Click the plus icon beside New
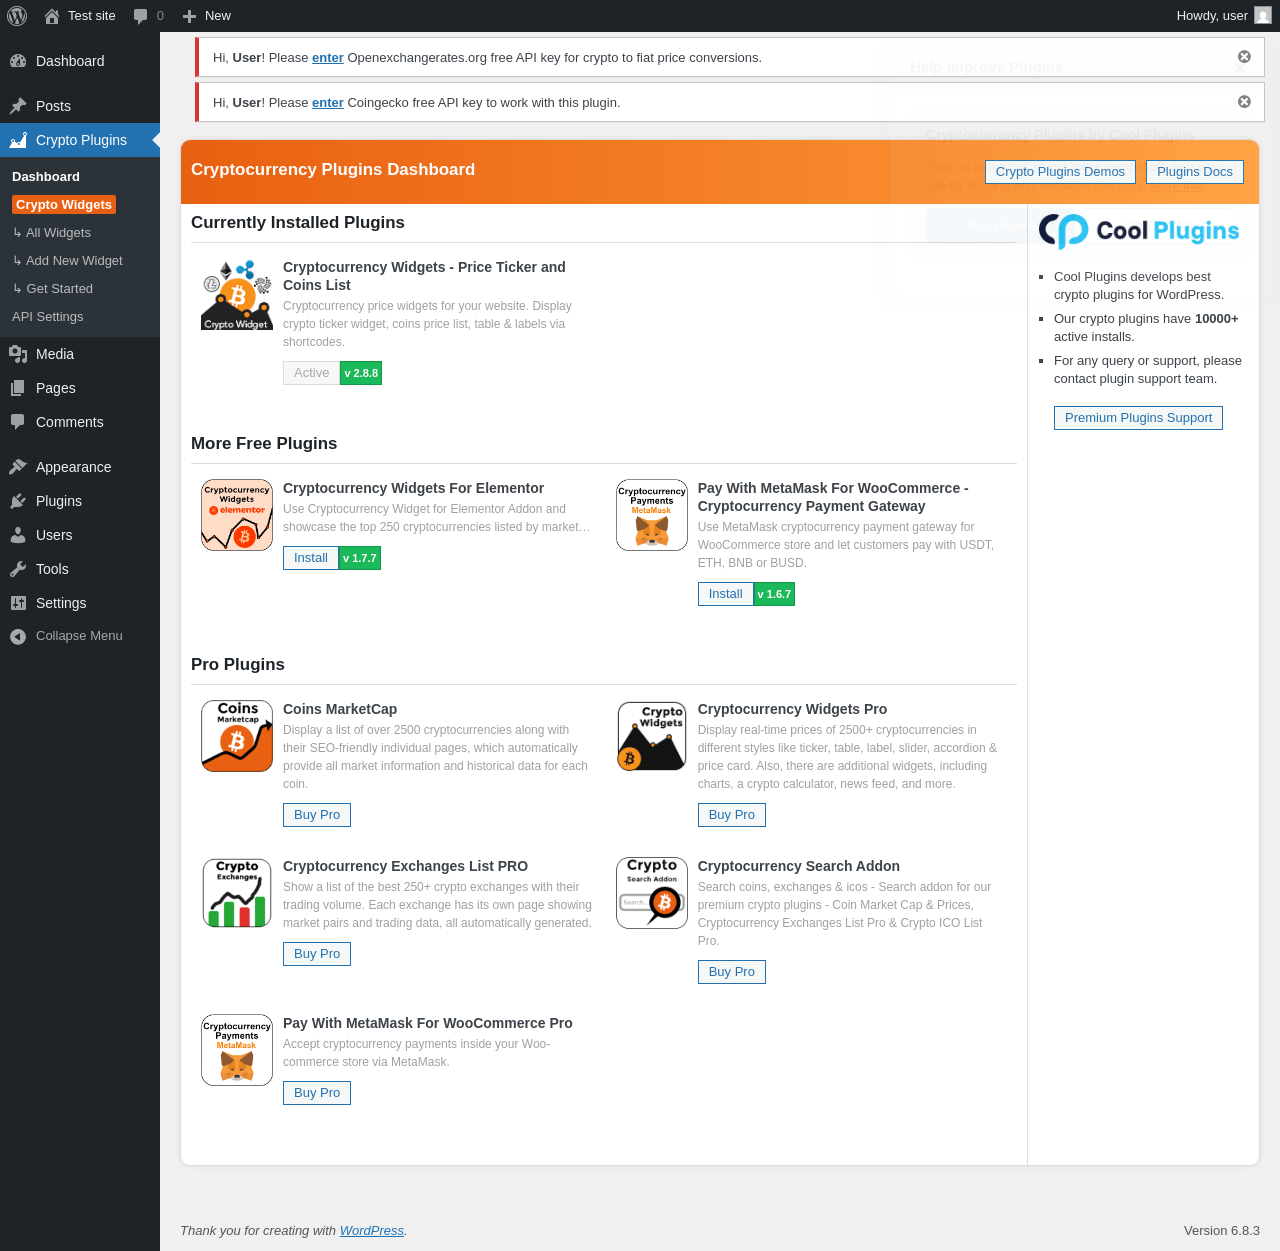Viewport: 1280px width, 1251px height. (189, 16)
